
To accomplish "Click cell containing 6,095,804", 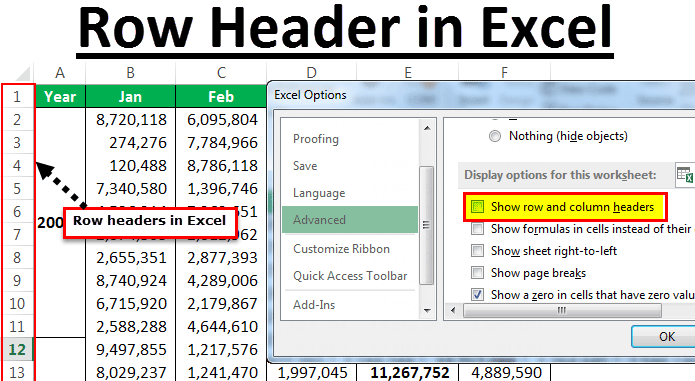I will tap(221, 120).
